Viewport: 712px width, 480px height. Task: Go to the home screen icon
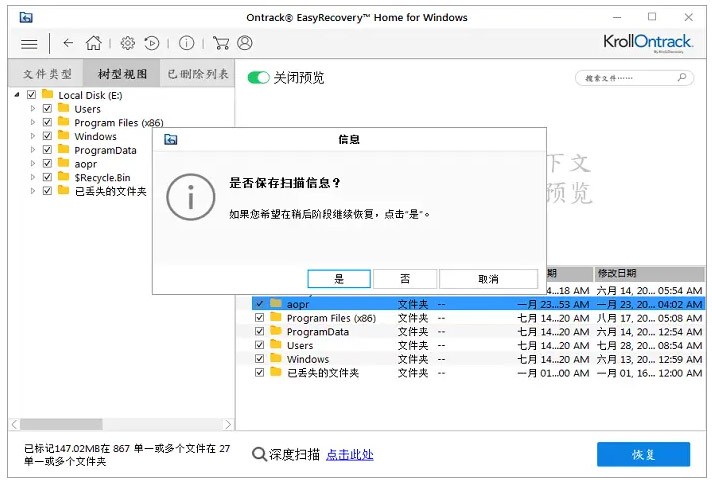coord(94,43)
